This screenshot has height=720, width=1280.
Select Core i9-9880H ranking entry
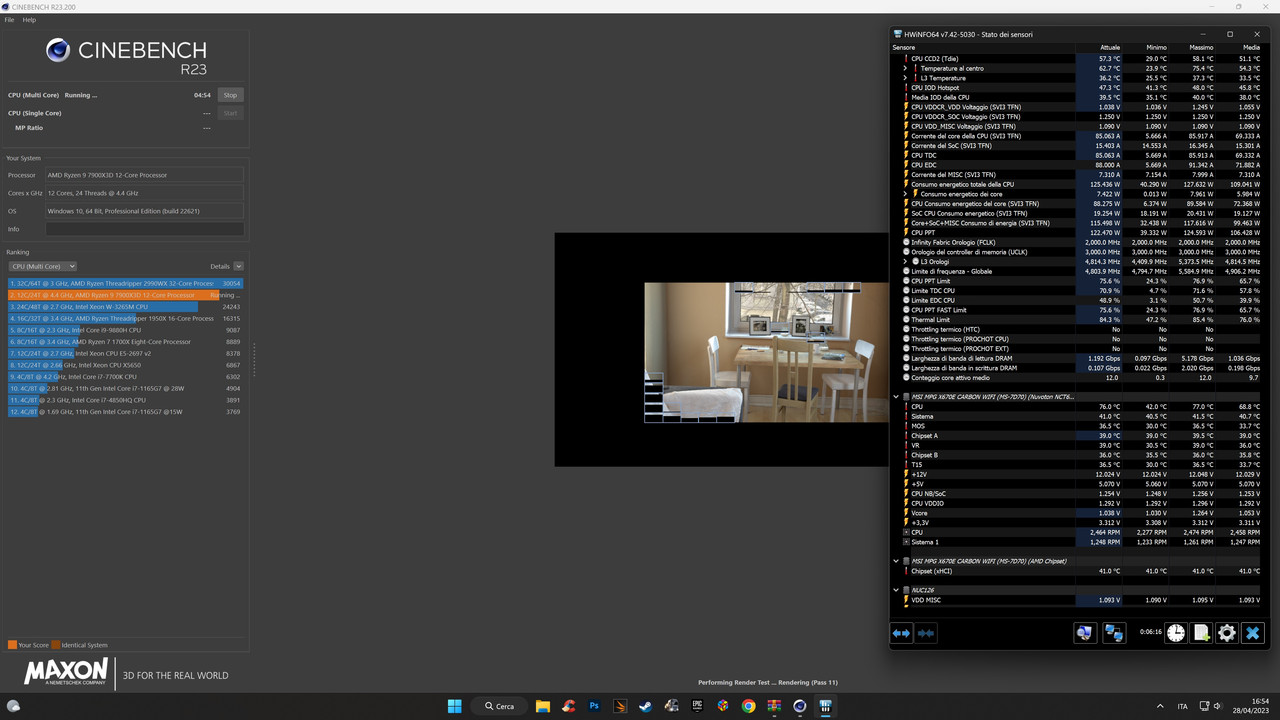[125, 330]
